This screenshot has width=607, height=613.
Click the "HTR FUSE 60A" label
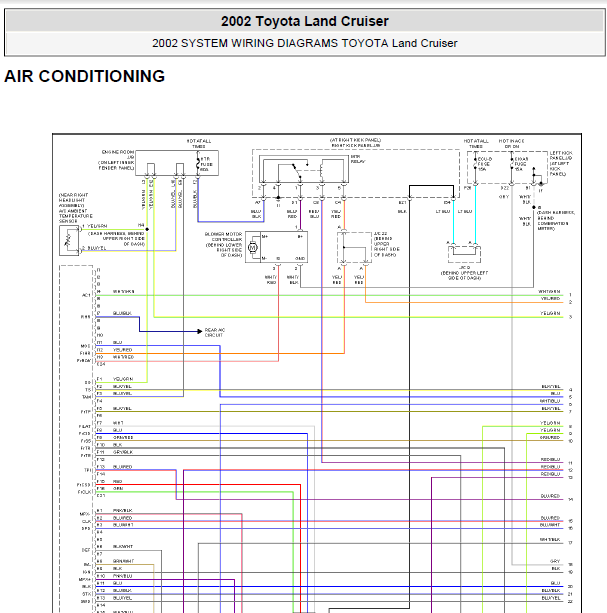coord(206,165)
